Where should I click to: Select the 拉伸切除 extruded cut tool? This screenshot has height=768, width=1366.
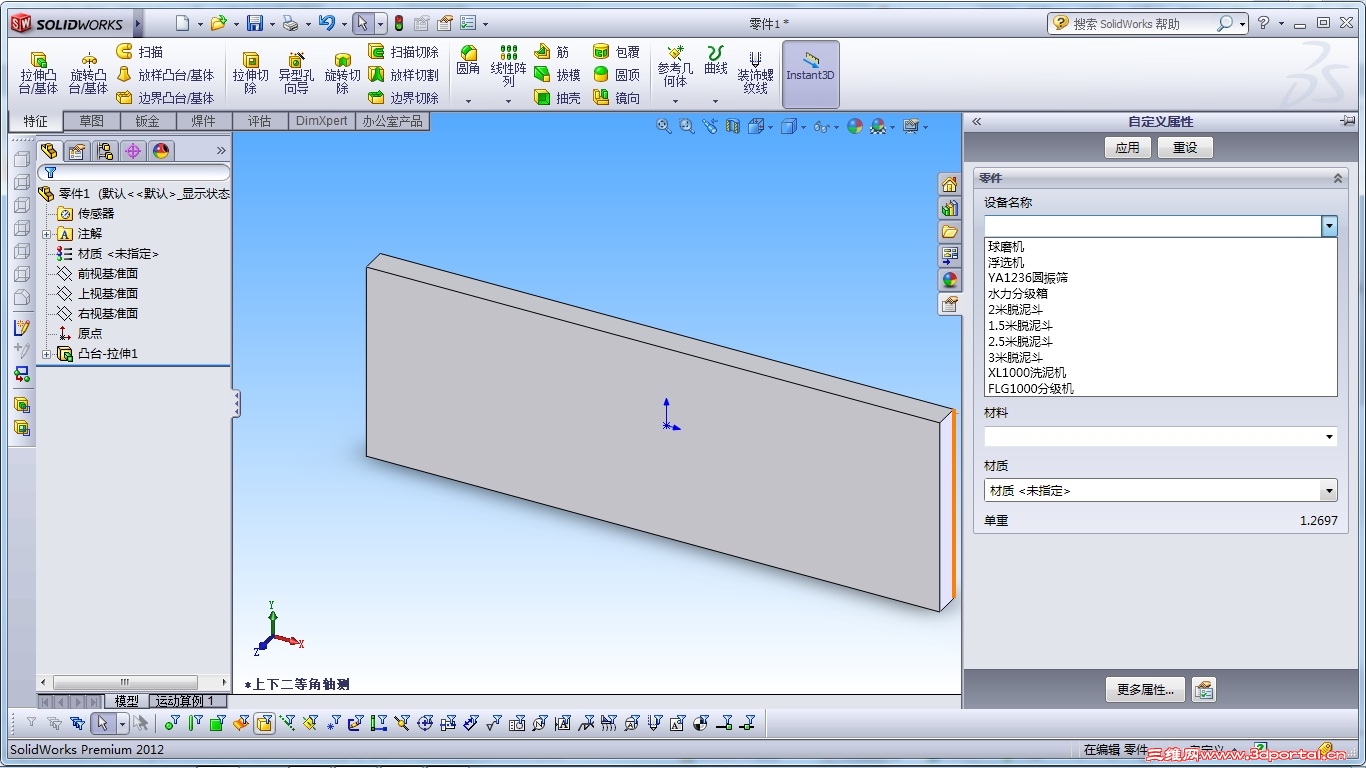(x=250, y=73)
